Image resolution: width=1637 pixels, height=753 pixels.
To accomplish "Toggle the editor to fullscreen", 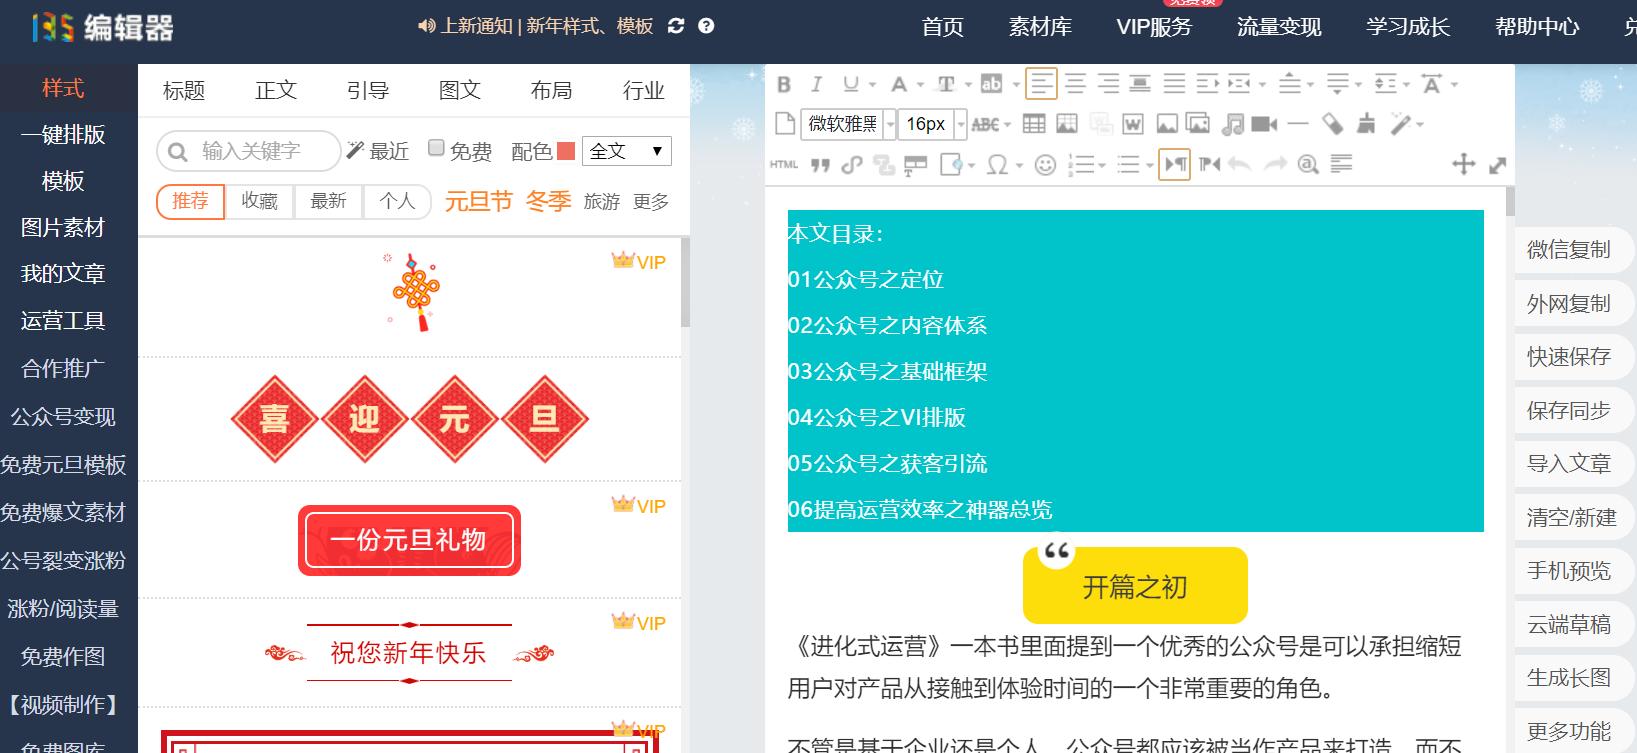I will tap(1497, 165).
